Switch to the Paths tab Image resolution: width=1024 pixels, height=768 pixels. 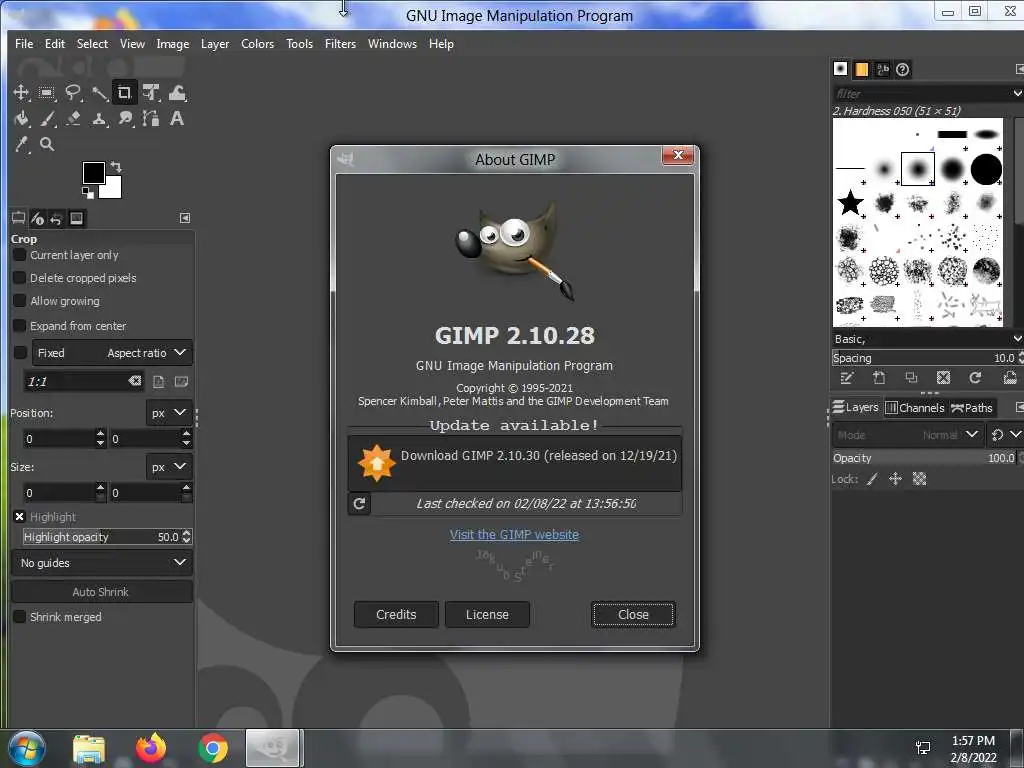click(972, 408)
